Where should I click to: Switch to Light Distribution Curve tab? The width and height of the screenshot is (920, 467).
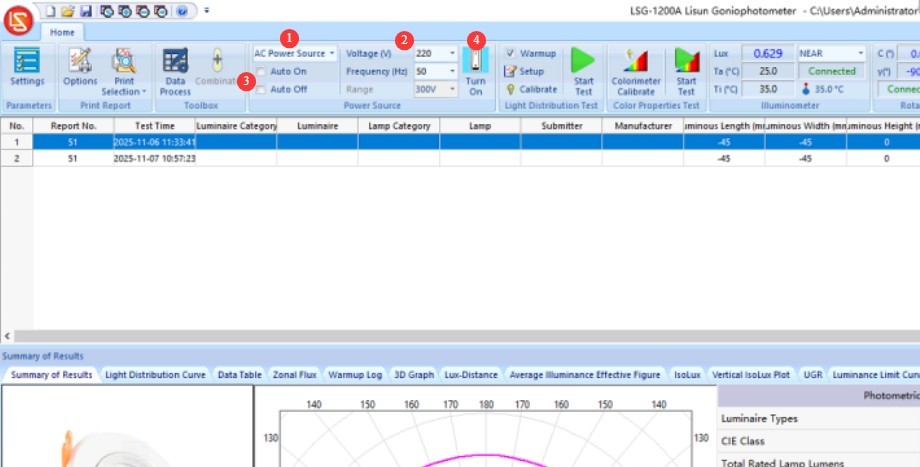pyautogui.click(x=155, y=374)
